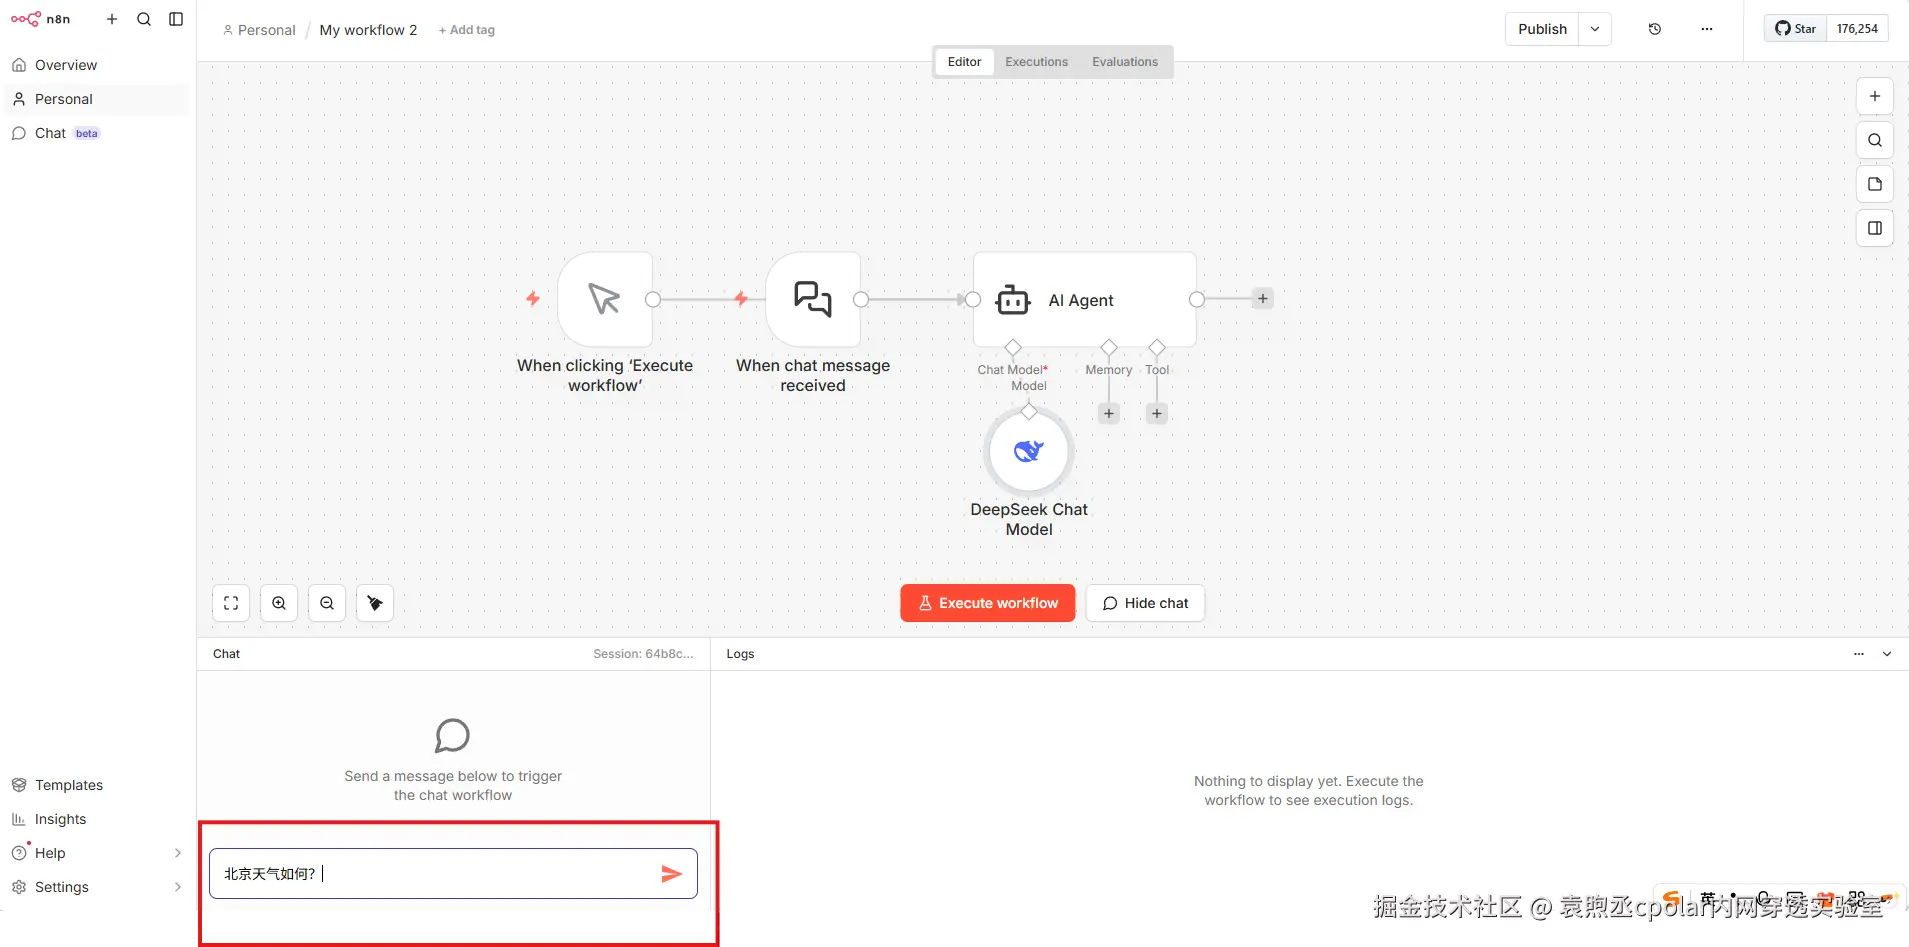Zoom out on the canvas
The height and width of the screenshot is (947, 1909).
tap(327, 603)
